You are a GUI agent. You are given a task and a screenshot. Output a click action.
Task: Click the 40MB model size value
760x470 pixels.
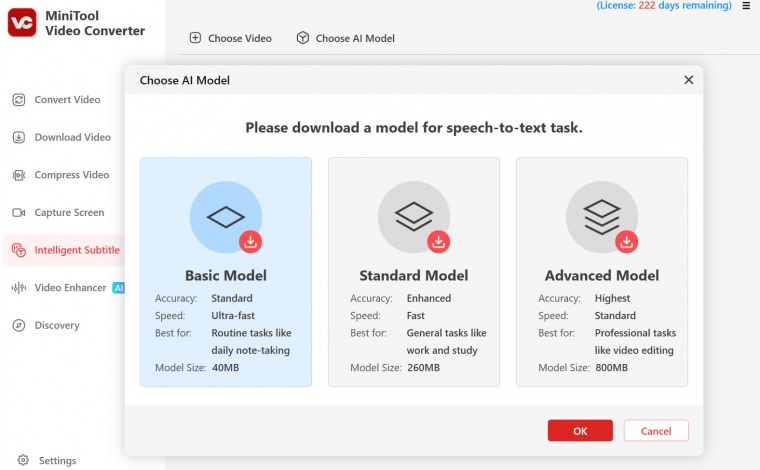[x=226, y=368]
